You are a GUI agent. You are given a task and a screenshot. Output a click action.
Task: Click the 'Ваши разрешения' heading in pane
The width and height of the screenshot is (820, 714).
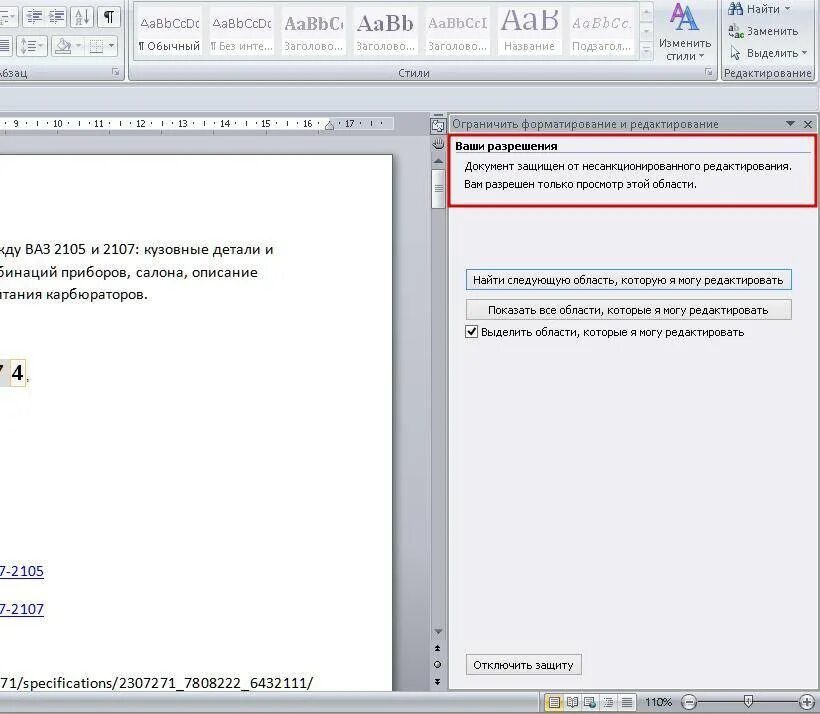[x=506, y=146]
